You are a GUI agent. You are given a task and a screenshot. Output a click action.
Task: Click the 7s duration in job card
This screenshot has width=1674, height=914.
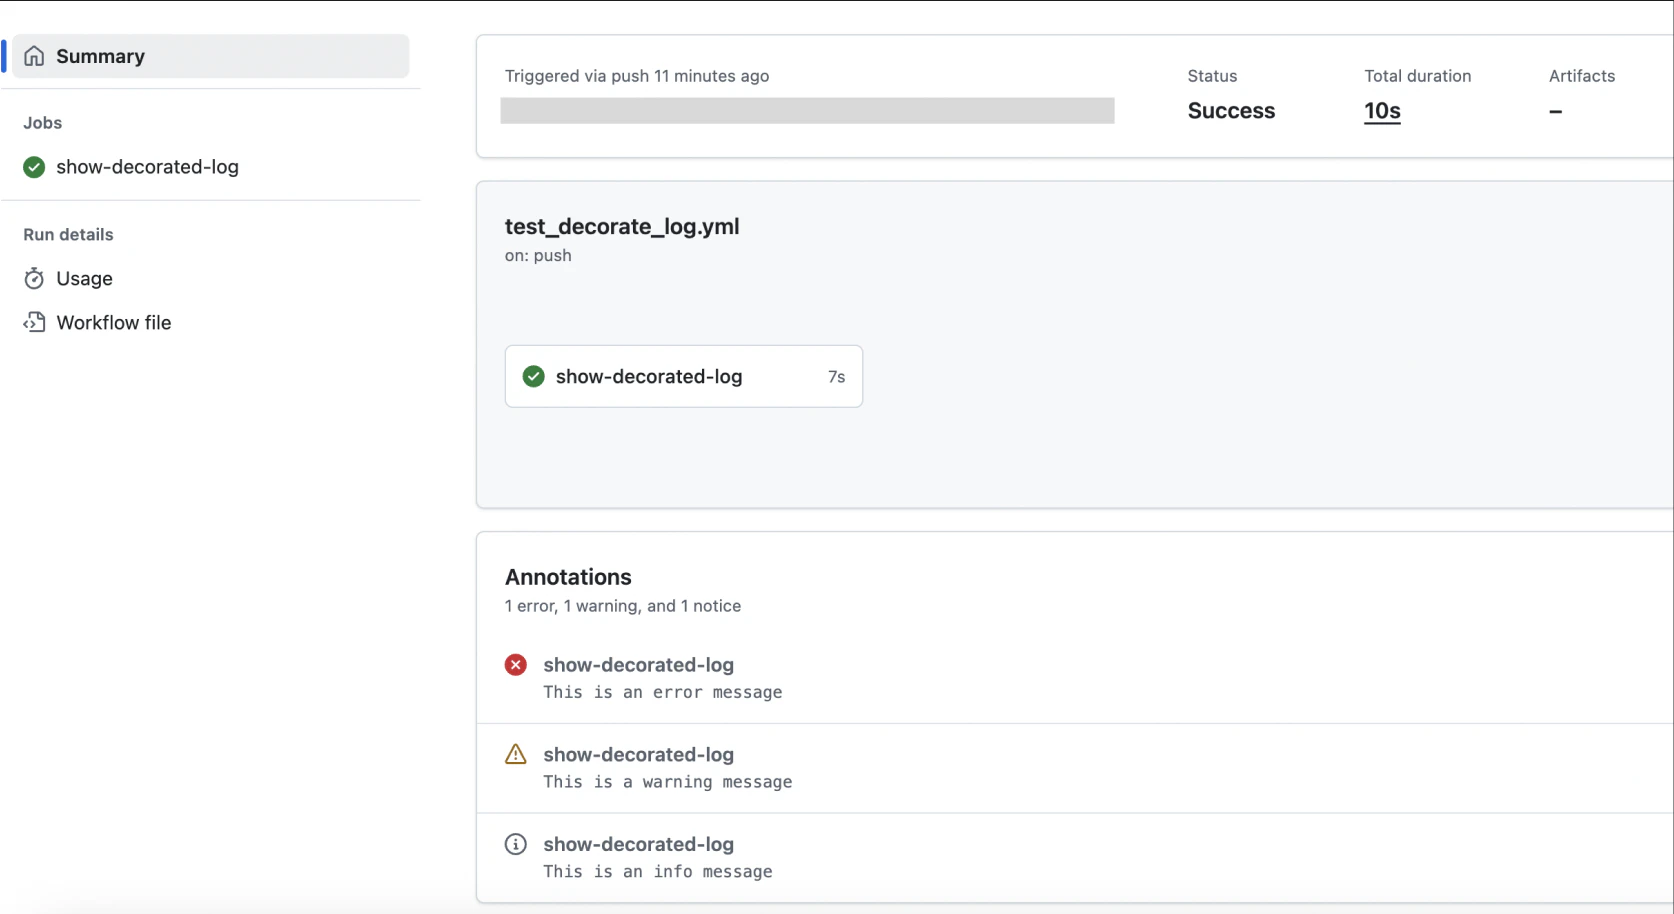(x=836, y=377)
